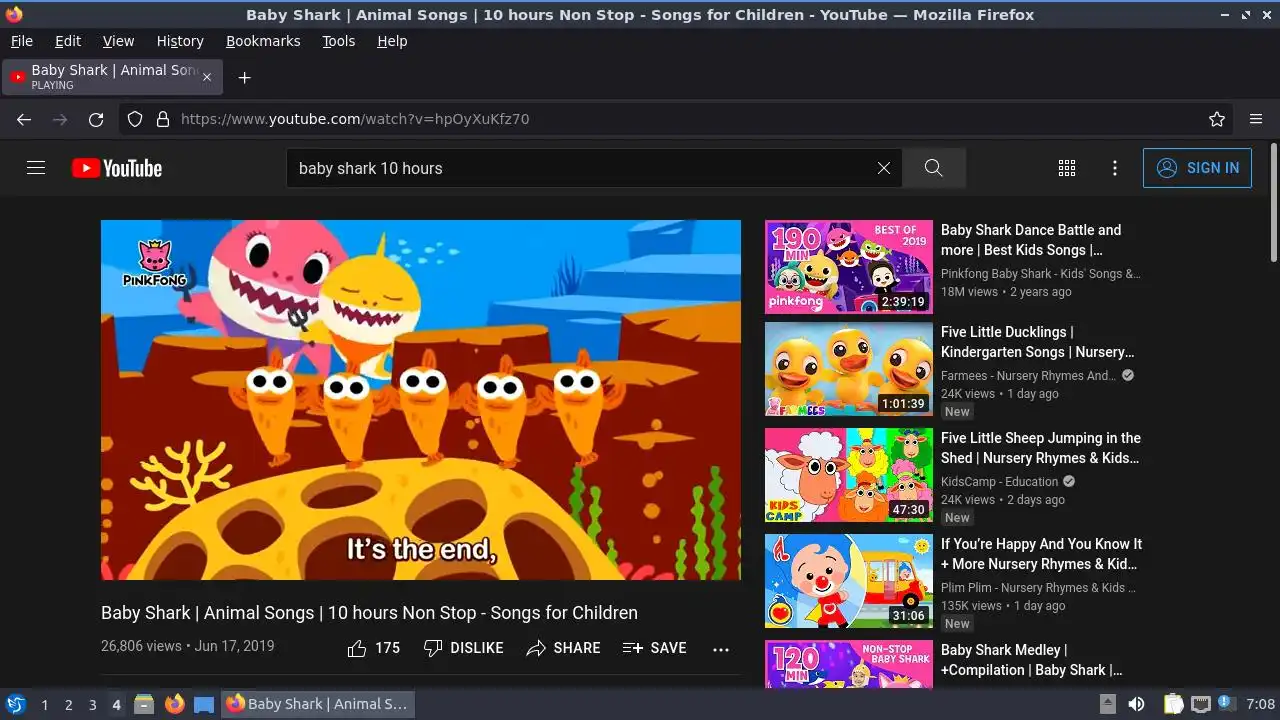Bookmark this page with the star icon
The image size is (1280, 720).
click(x=1217, y=119)
